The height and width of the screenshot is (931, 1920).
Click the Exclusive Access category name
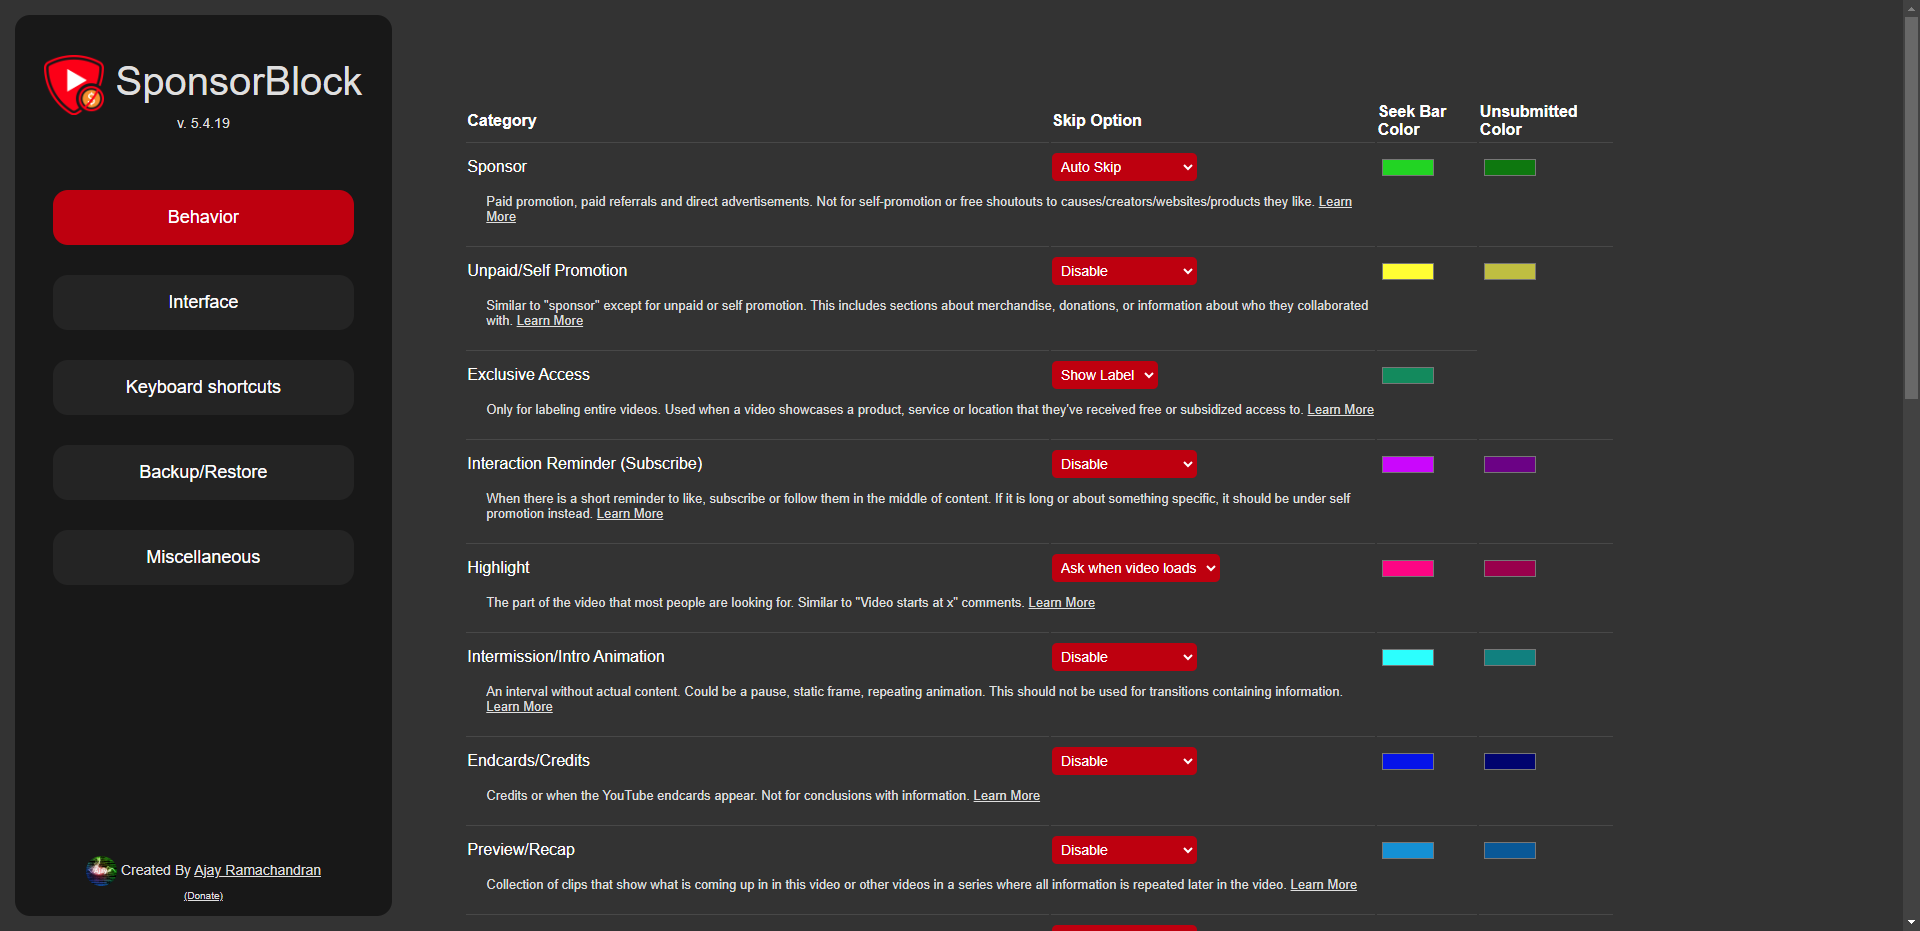[528, 375]
